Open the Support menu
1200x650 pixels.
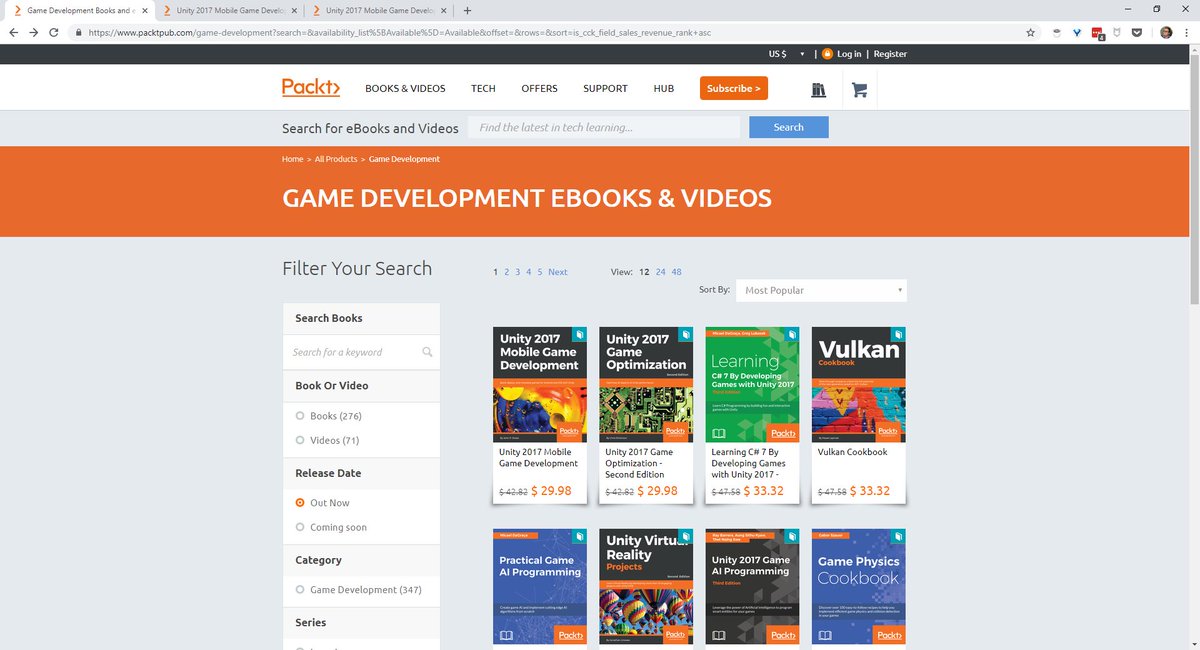click(605, 88)
